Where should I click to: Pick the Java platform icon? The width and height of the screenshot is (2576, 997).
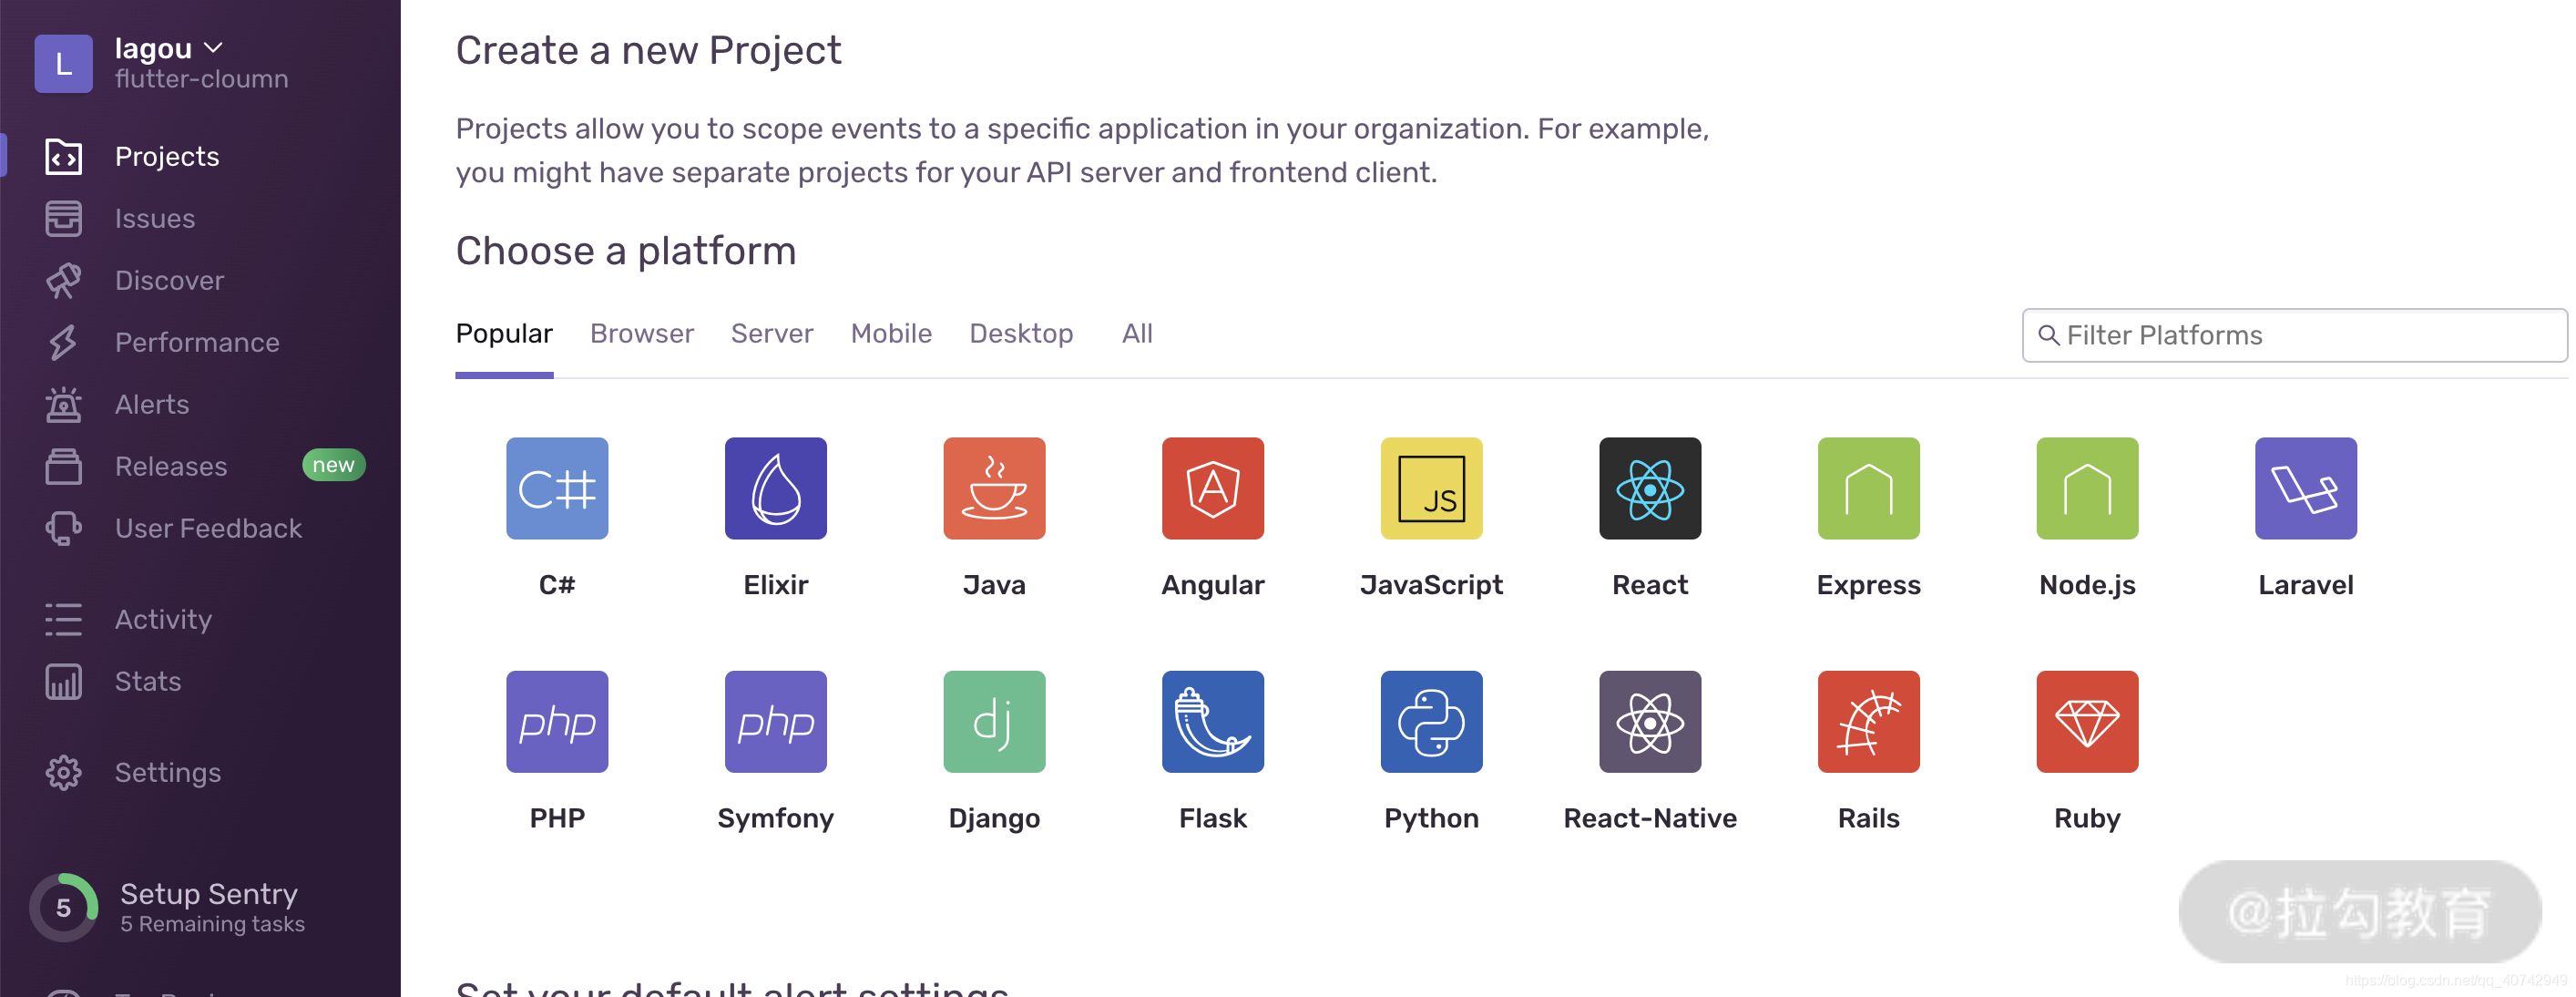click(994, 488)
